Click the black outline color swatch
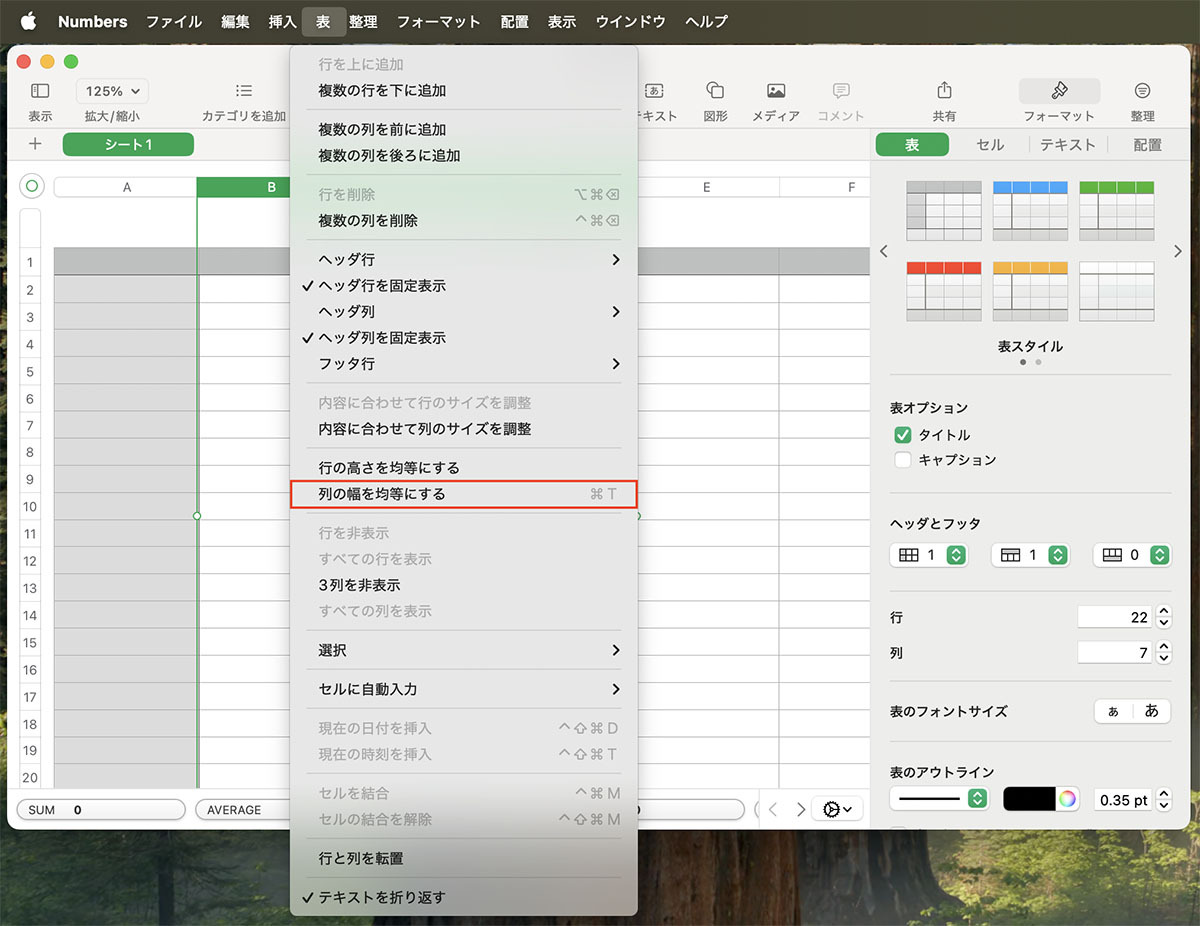 tap(1030, 799)
